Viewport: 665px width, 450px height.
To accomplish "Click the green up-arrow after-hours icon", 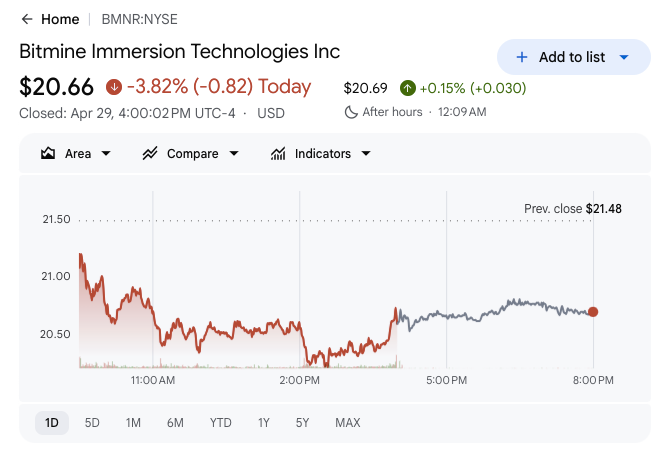I will tap(408, 88).
